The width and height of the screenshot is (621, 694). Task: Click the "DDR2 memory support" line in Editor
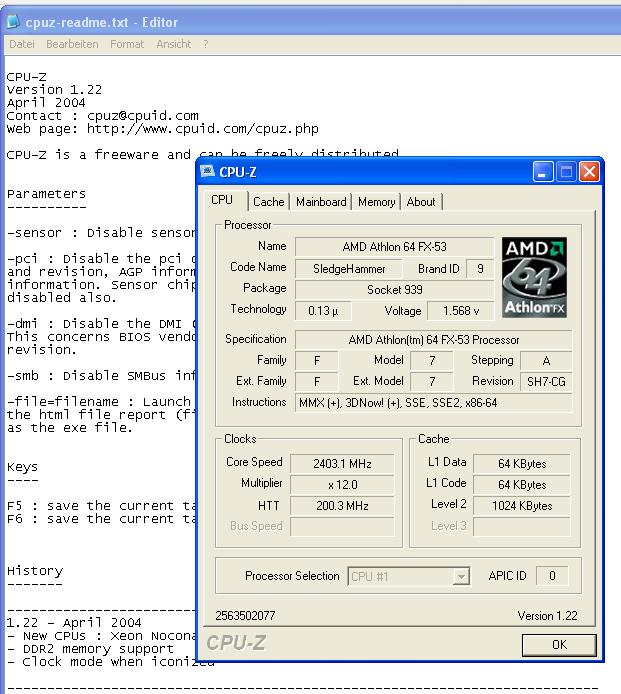tap(90, 649)
